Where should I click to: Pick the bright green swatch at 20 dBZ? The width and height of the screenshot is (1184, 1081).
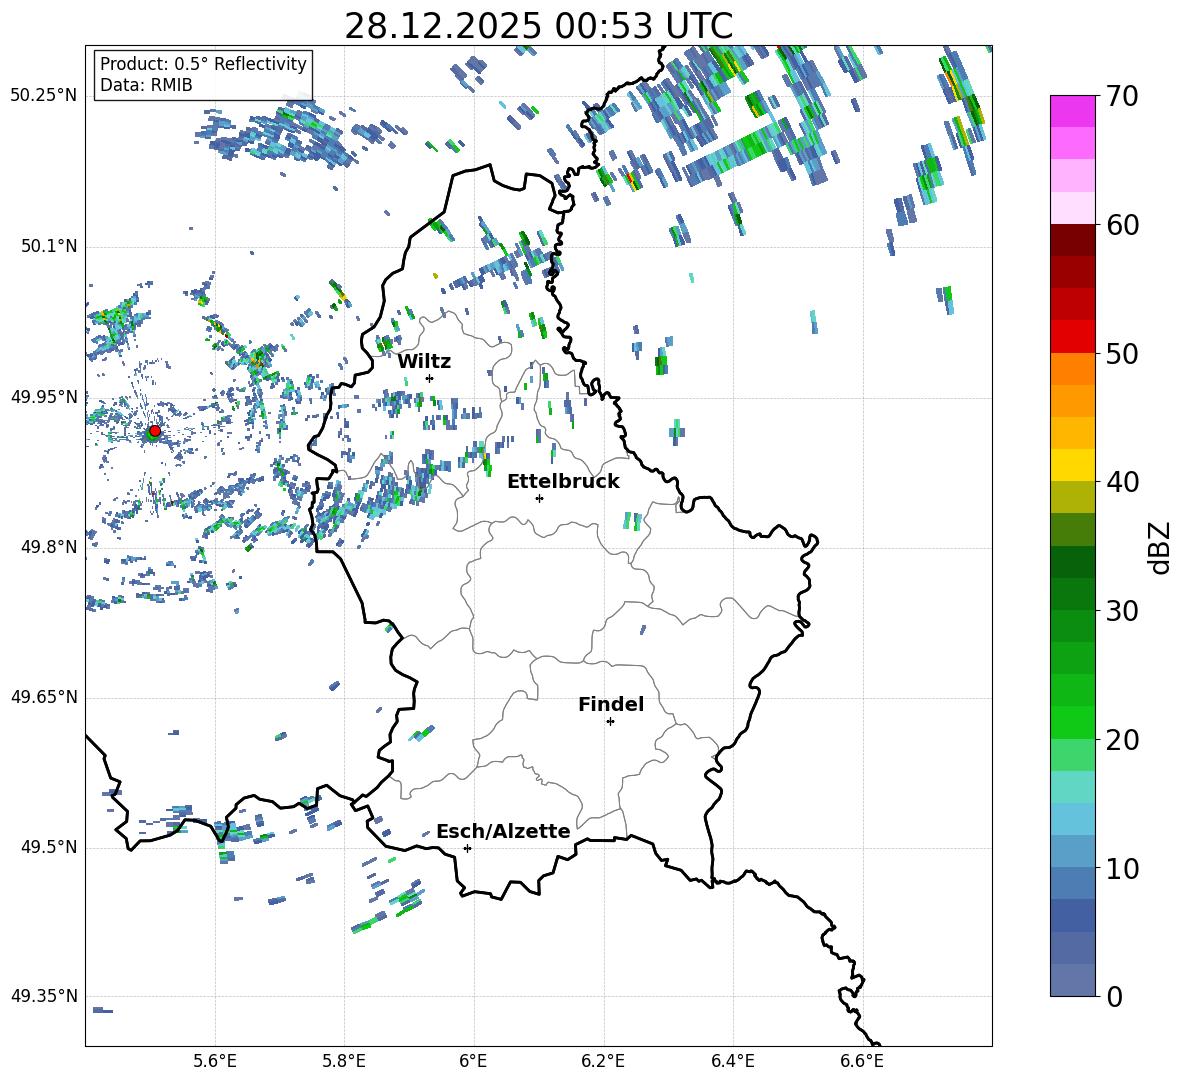click(1073, 722)
